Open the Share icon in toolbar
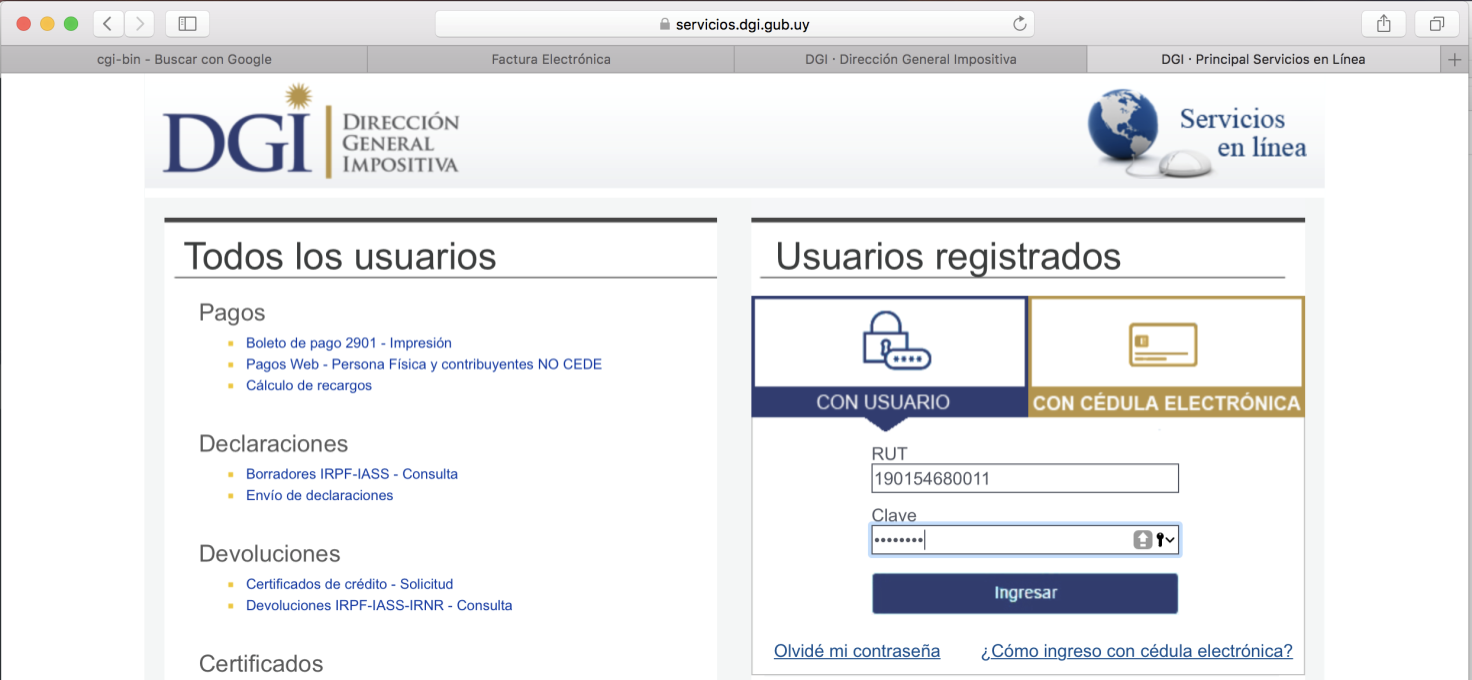The height and width of the screenshot is (680, 1472). [x=1384, y=24]
